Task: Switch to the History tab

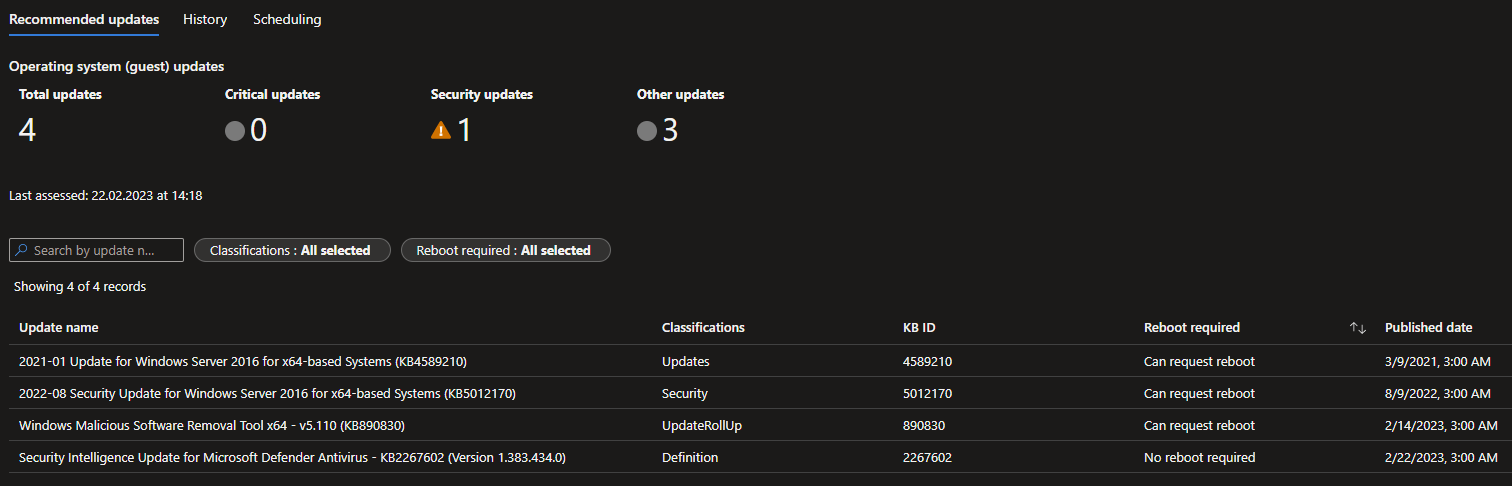Action: click(205, 19)
